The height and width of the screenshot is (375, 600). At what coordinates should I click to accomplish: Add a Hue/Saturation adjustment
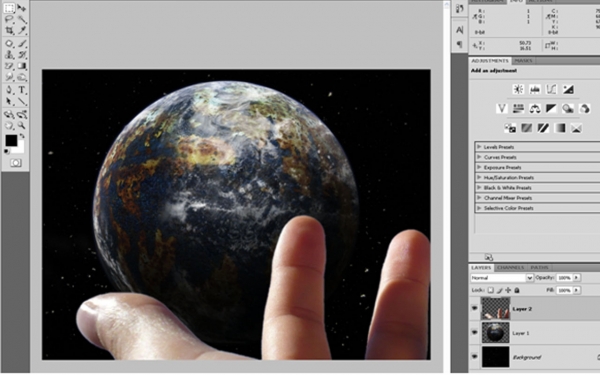click(518, 109)
